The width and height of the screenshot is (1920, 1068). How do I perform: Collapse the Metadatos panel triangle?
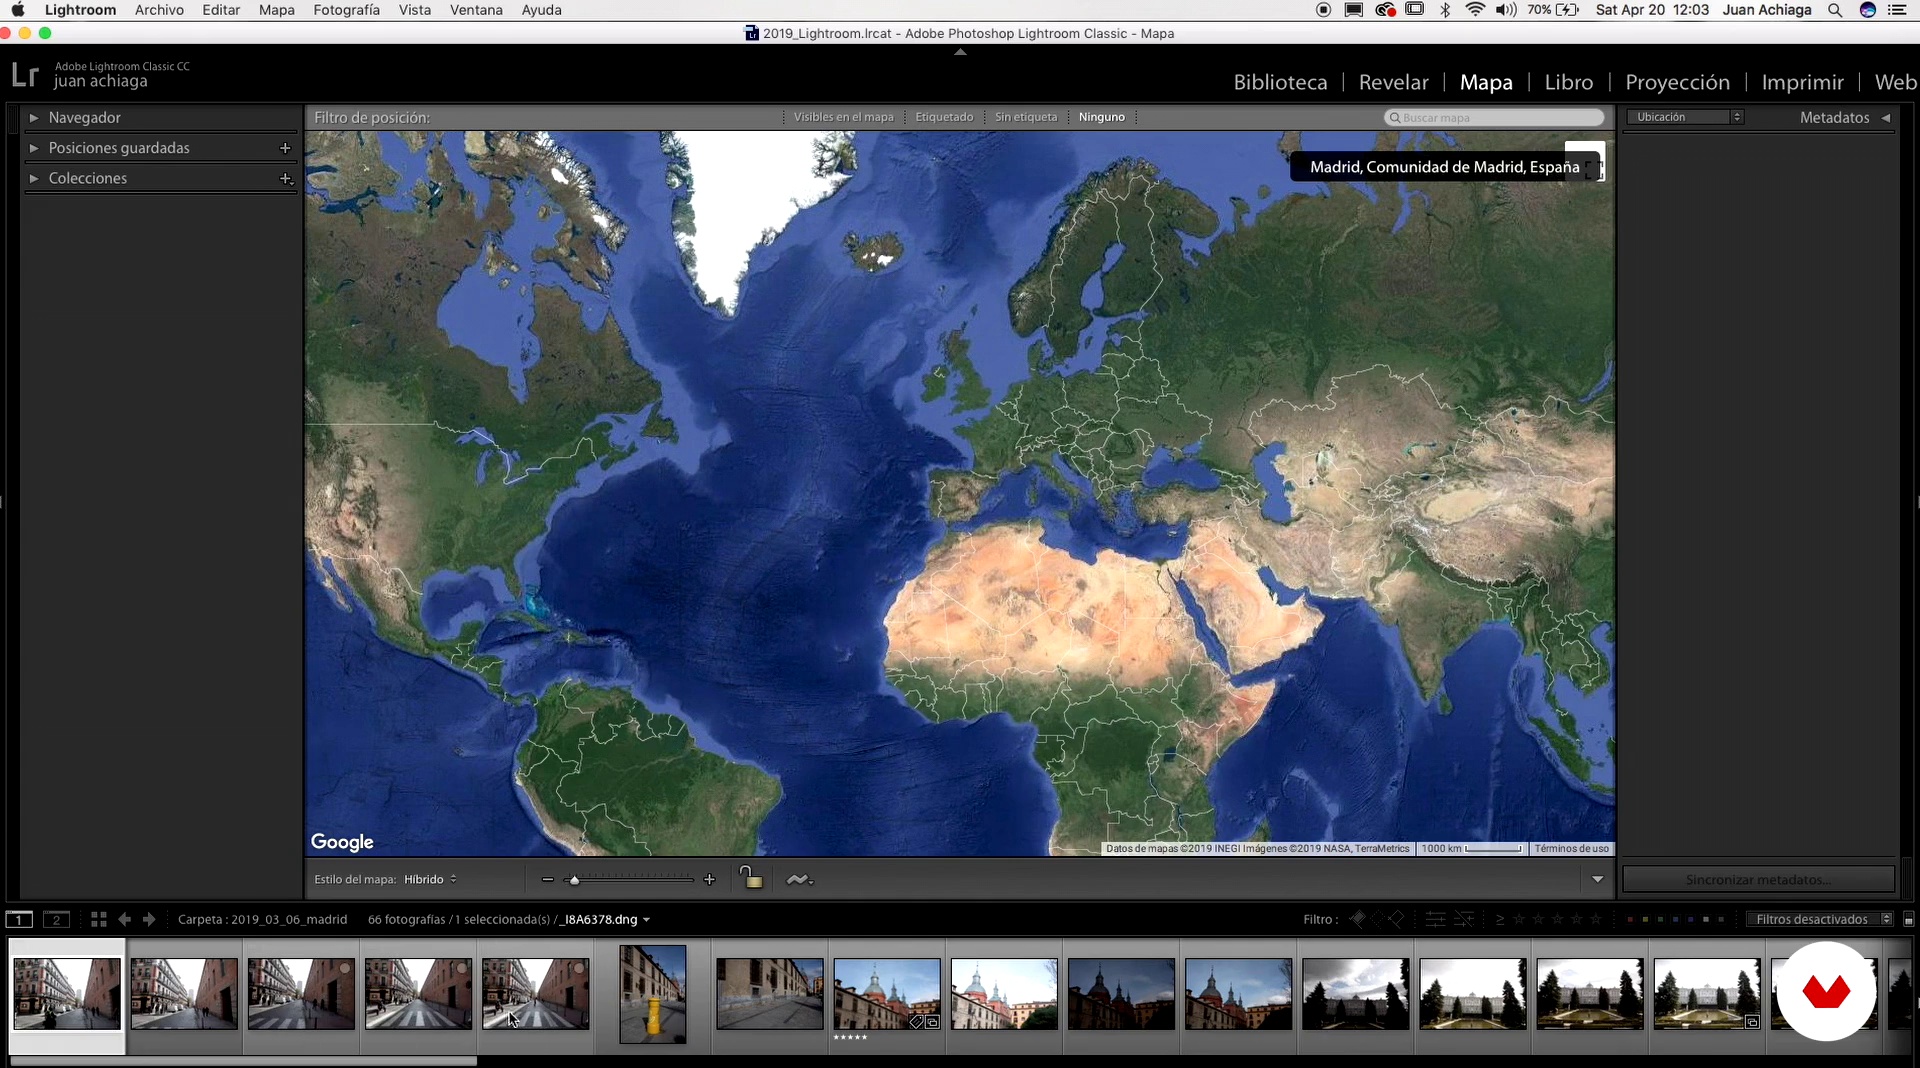tap(1886, 118)
